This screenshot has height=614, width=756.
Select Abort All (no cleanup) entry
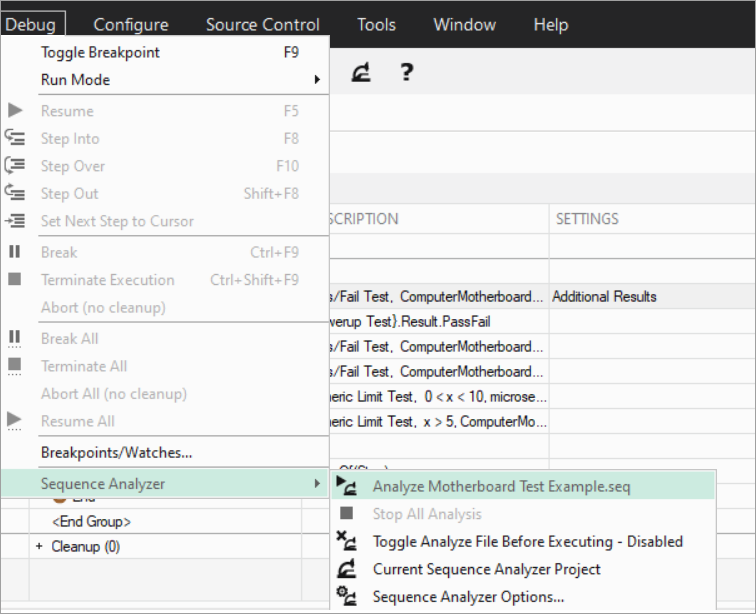tap(165, 394)
